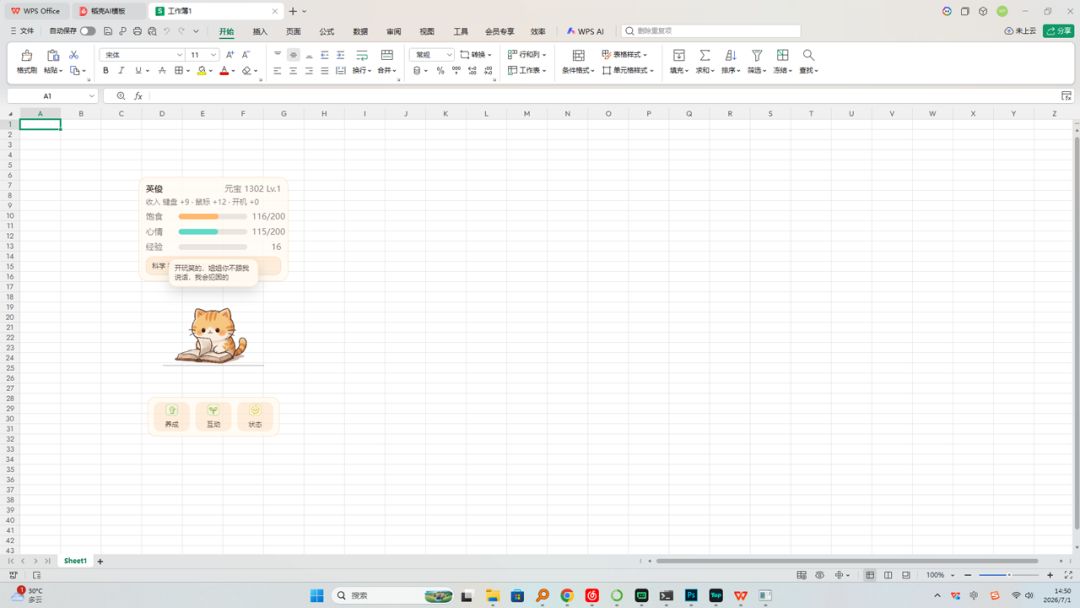Screen dimensions: 1080x608
Task: Align text to vertical middle
Action: click(293, 54)
